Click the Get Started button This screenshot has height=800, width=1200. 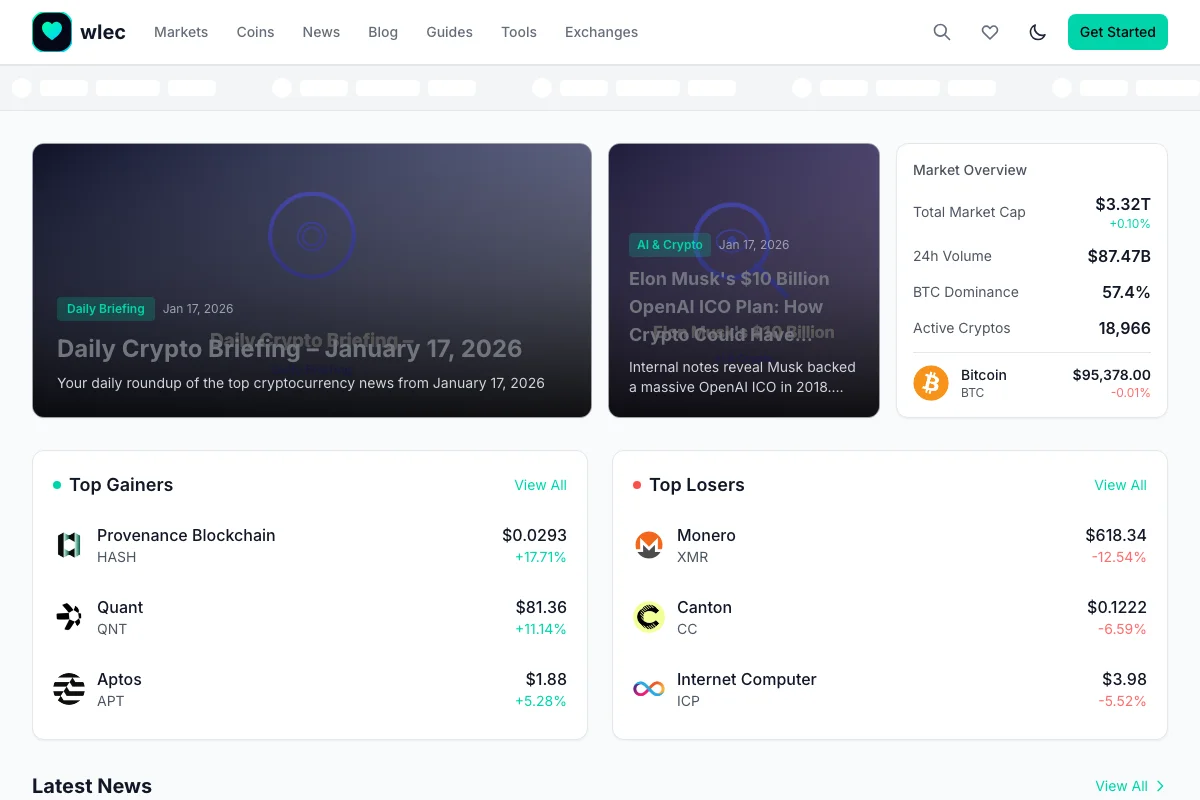pos(1117,32)
